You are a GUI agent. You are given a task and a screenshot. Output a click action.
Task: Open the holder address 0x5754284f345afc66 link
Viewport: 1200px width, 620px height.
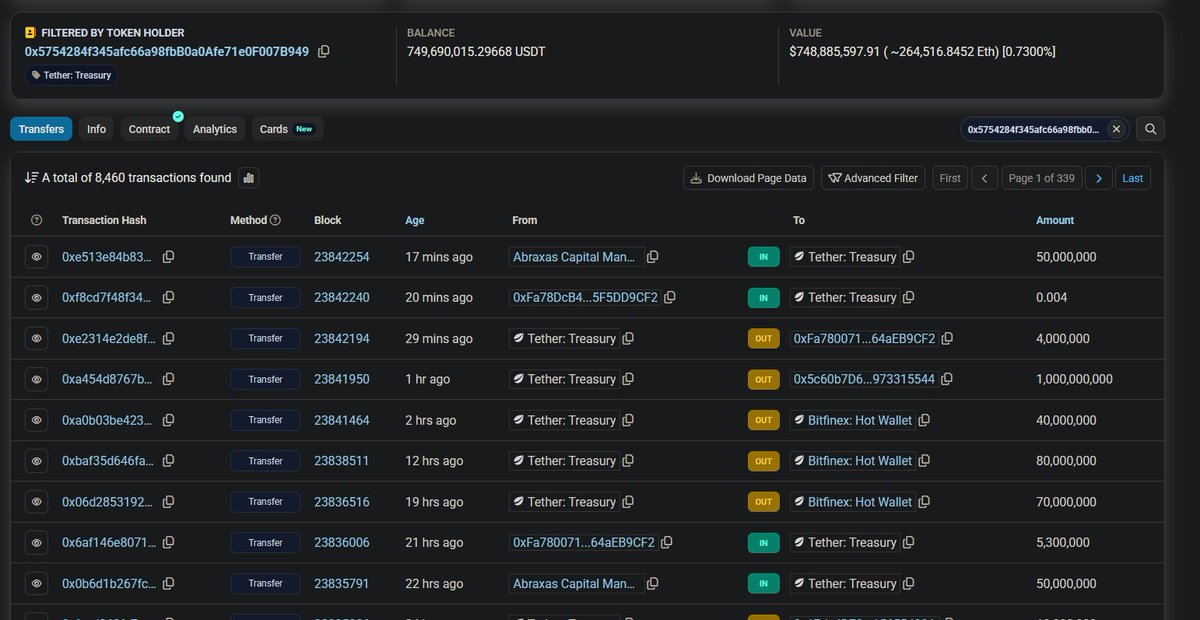click(167, 51)
